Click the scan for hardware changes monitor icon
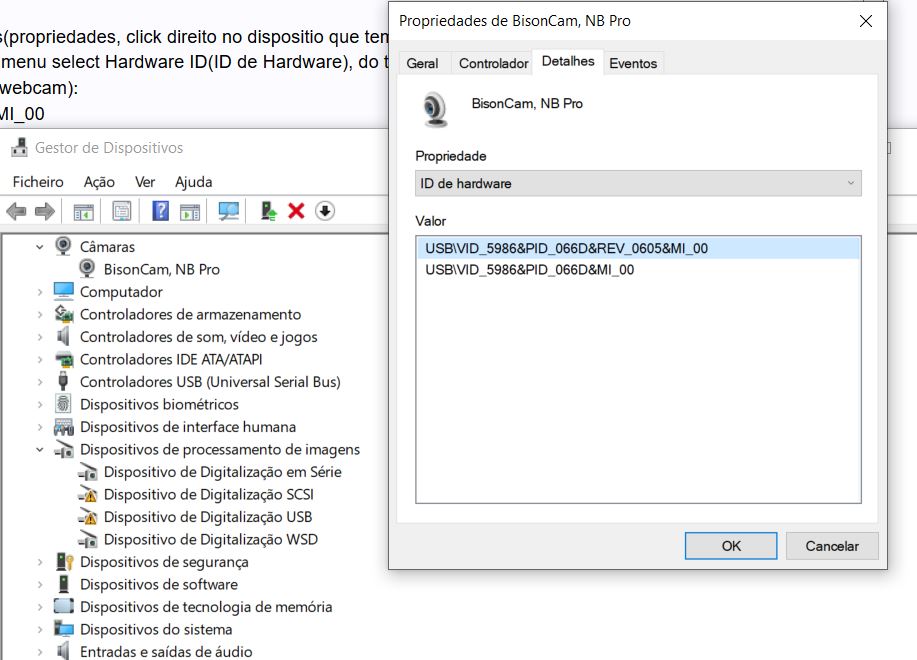This screenshot has width=917, height=660. coord(229,211)
